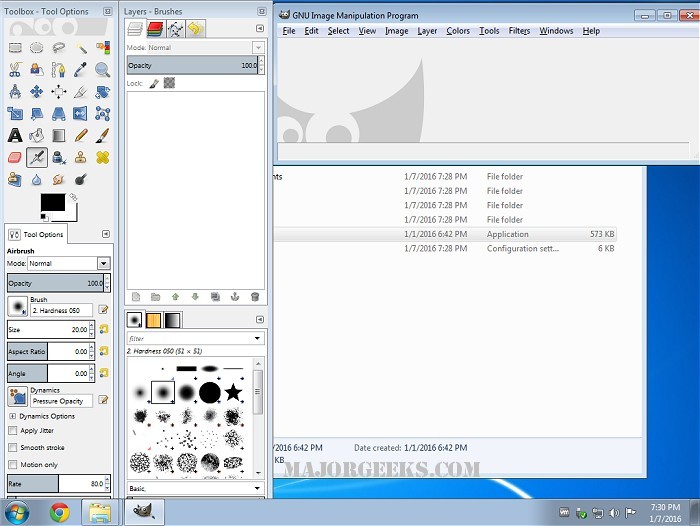Select the Crop tool
The image size is (700, 526).
(80, 92)
